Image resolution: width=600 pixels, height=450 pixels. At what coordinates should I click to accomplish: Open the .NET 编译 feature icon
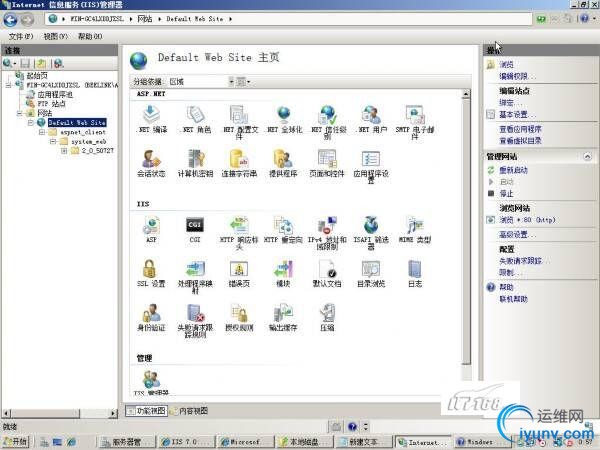(152, 119)
